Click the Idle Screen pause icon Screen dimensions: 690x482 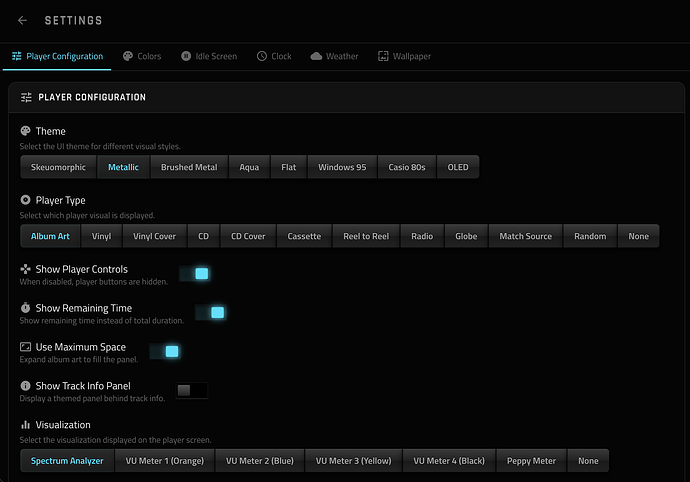pos(186,56)
